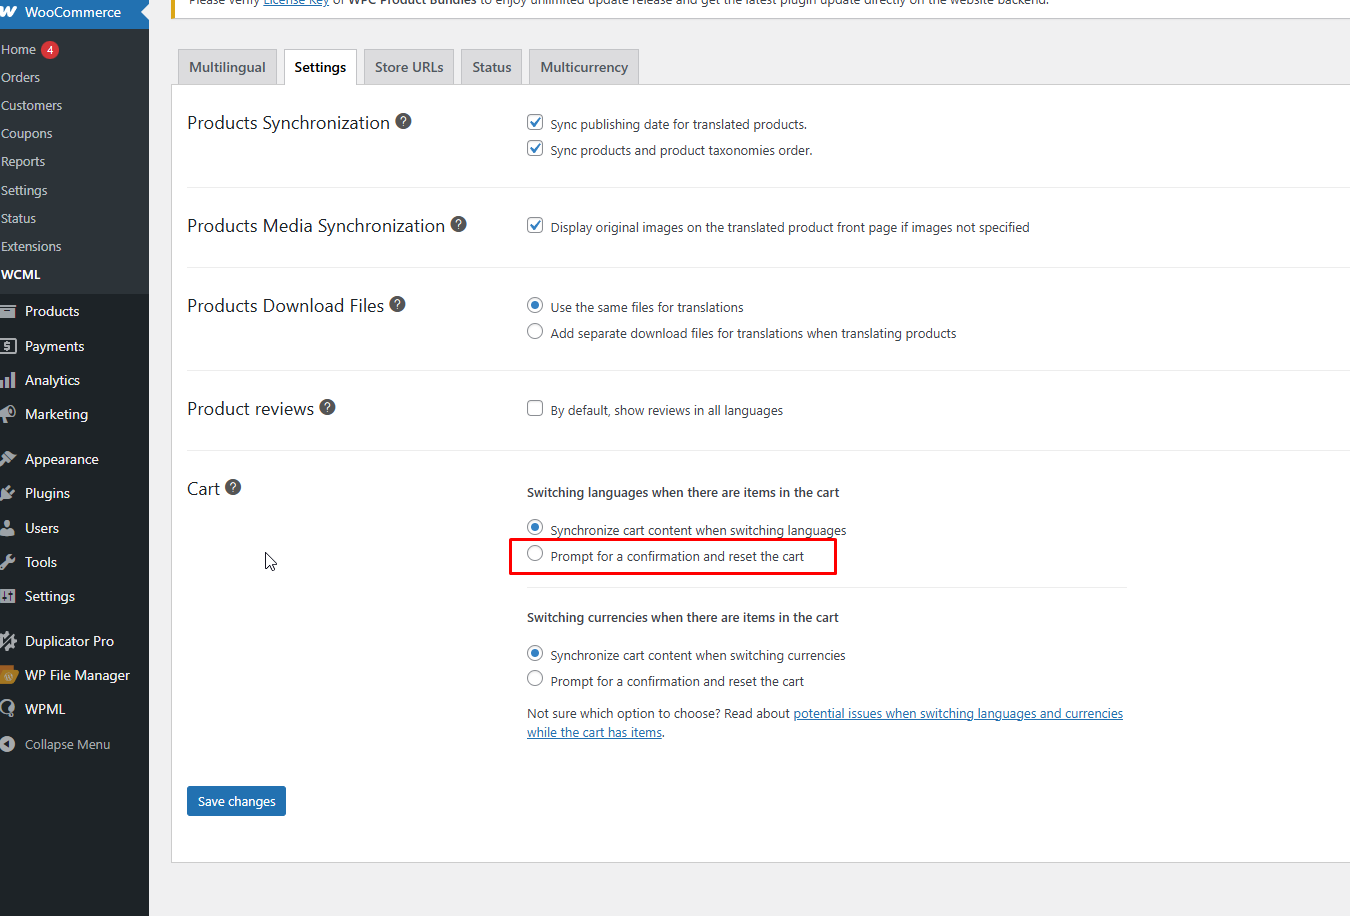
Task: Open Status in WooCommerce submenu
Action: (x=18, y=218)
